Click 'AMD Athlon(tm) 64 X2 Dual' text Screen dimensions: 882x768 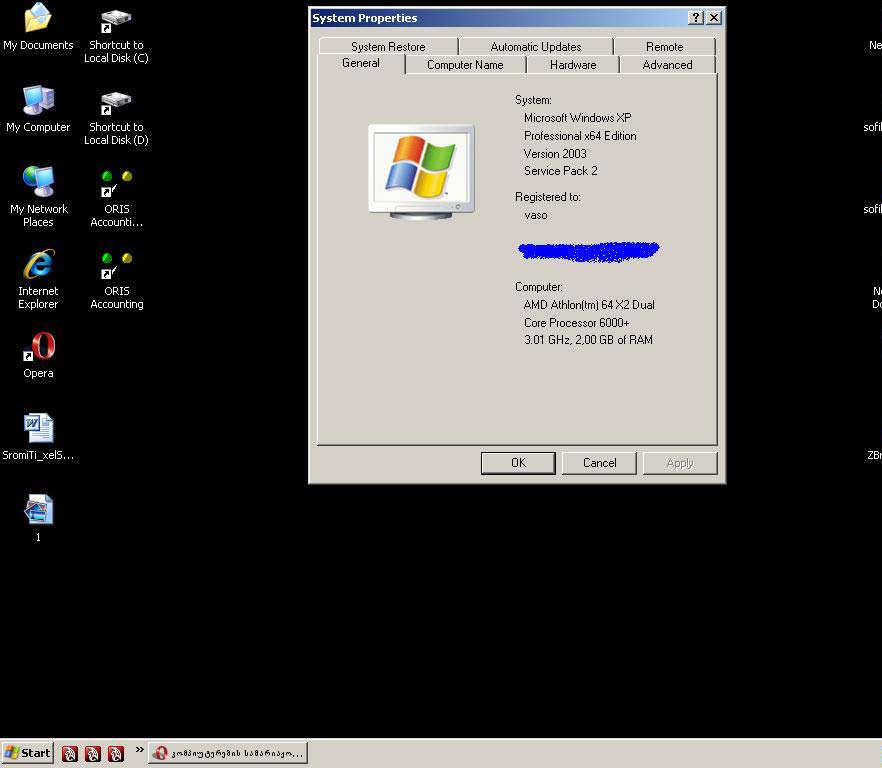[589, 305]
